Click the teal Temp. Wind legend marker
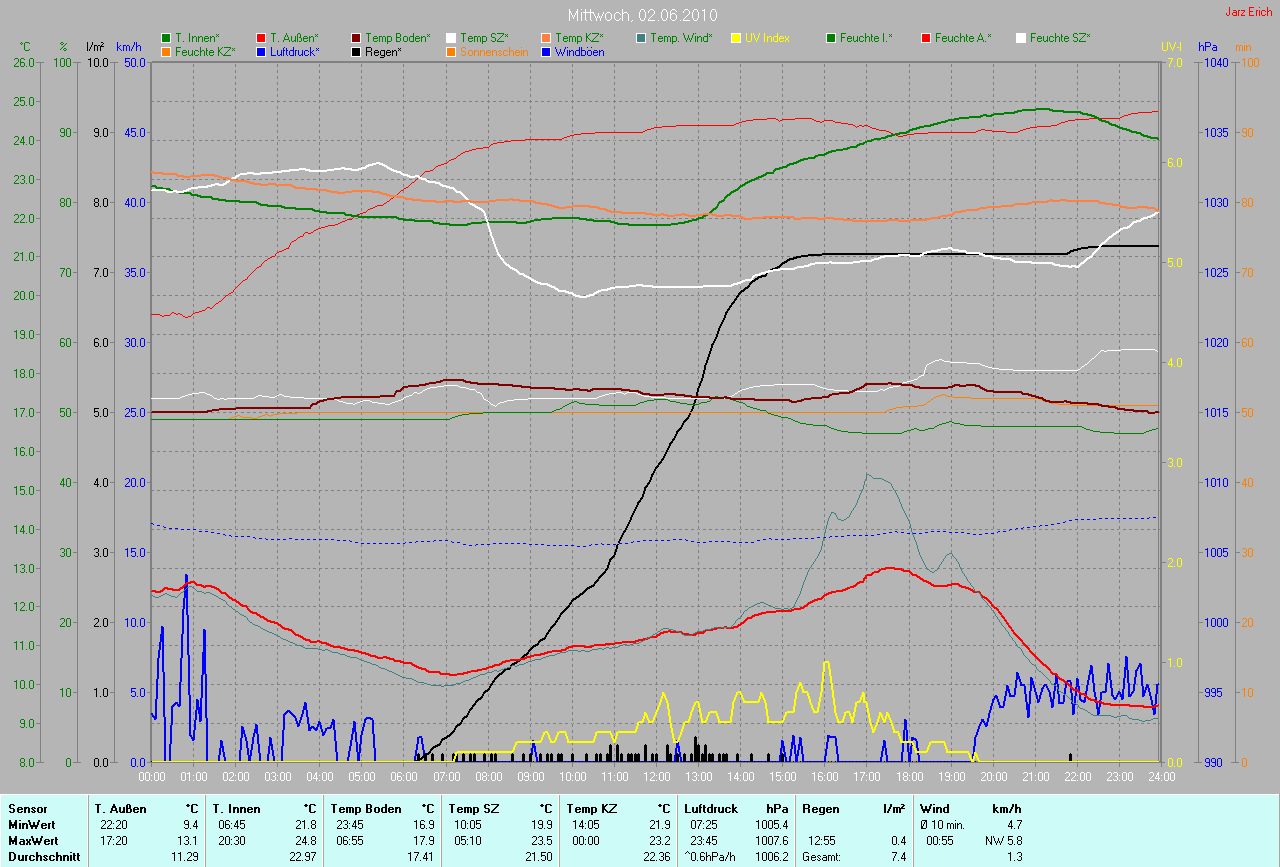 click(x=642, y=38)
